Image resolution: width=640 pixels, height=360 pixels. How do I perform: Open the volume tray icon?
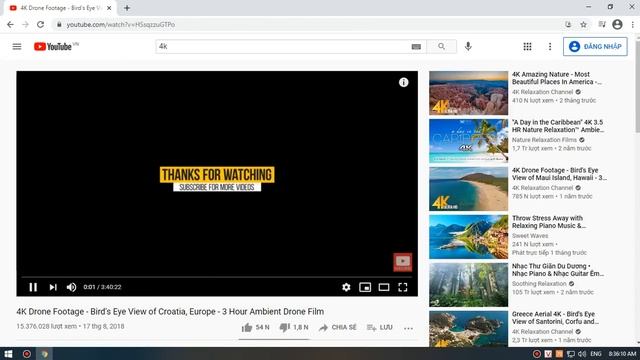pyautogui.click(x=582, y=354)
